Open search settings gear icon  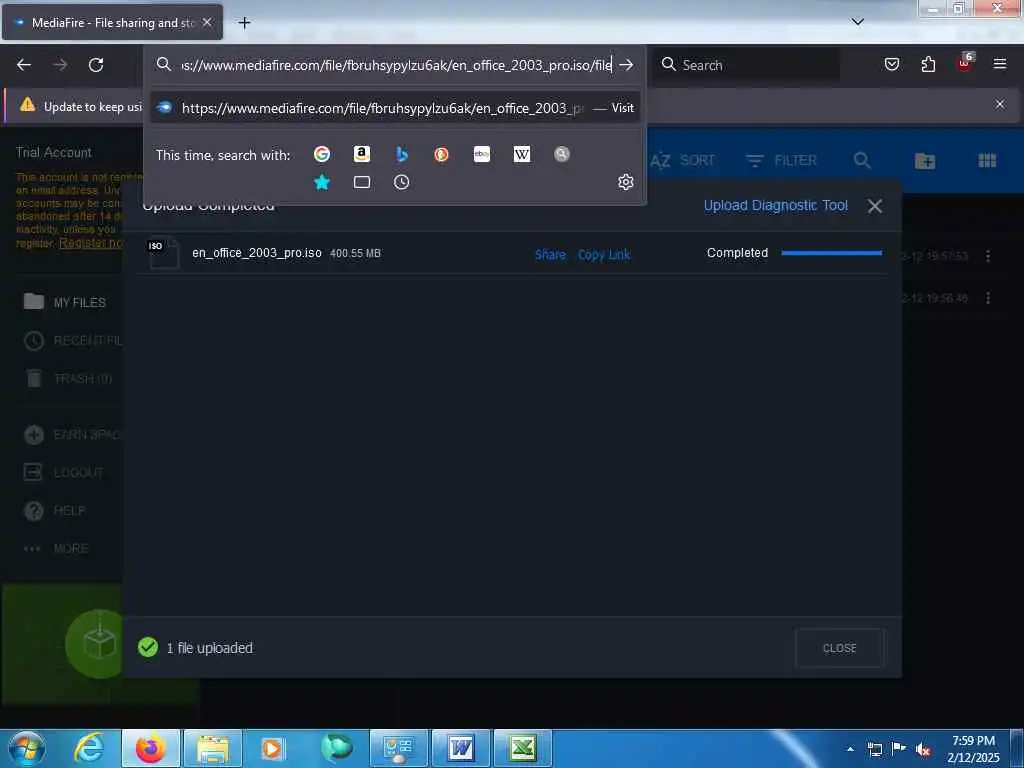pyautogui.click(x=626, y=182)
